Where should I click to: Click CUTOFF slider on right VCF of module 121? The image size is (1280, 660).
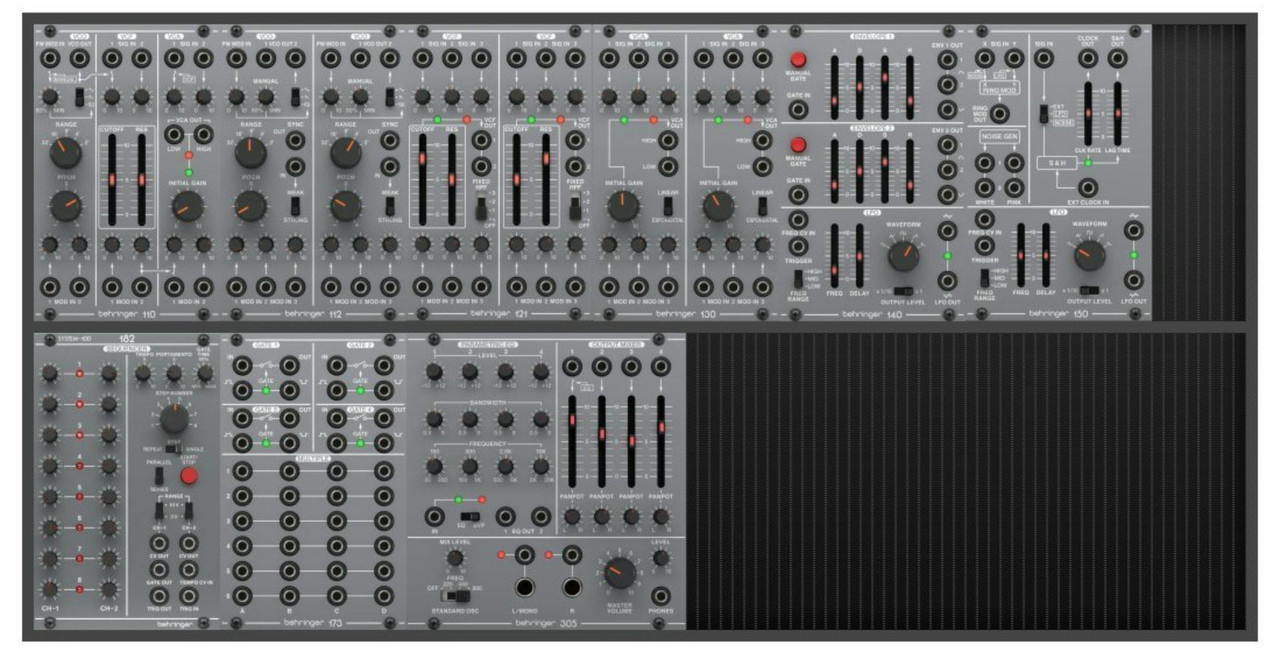[517, 178]
